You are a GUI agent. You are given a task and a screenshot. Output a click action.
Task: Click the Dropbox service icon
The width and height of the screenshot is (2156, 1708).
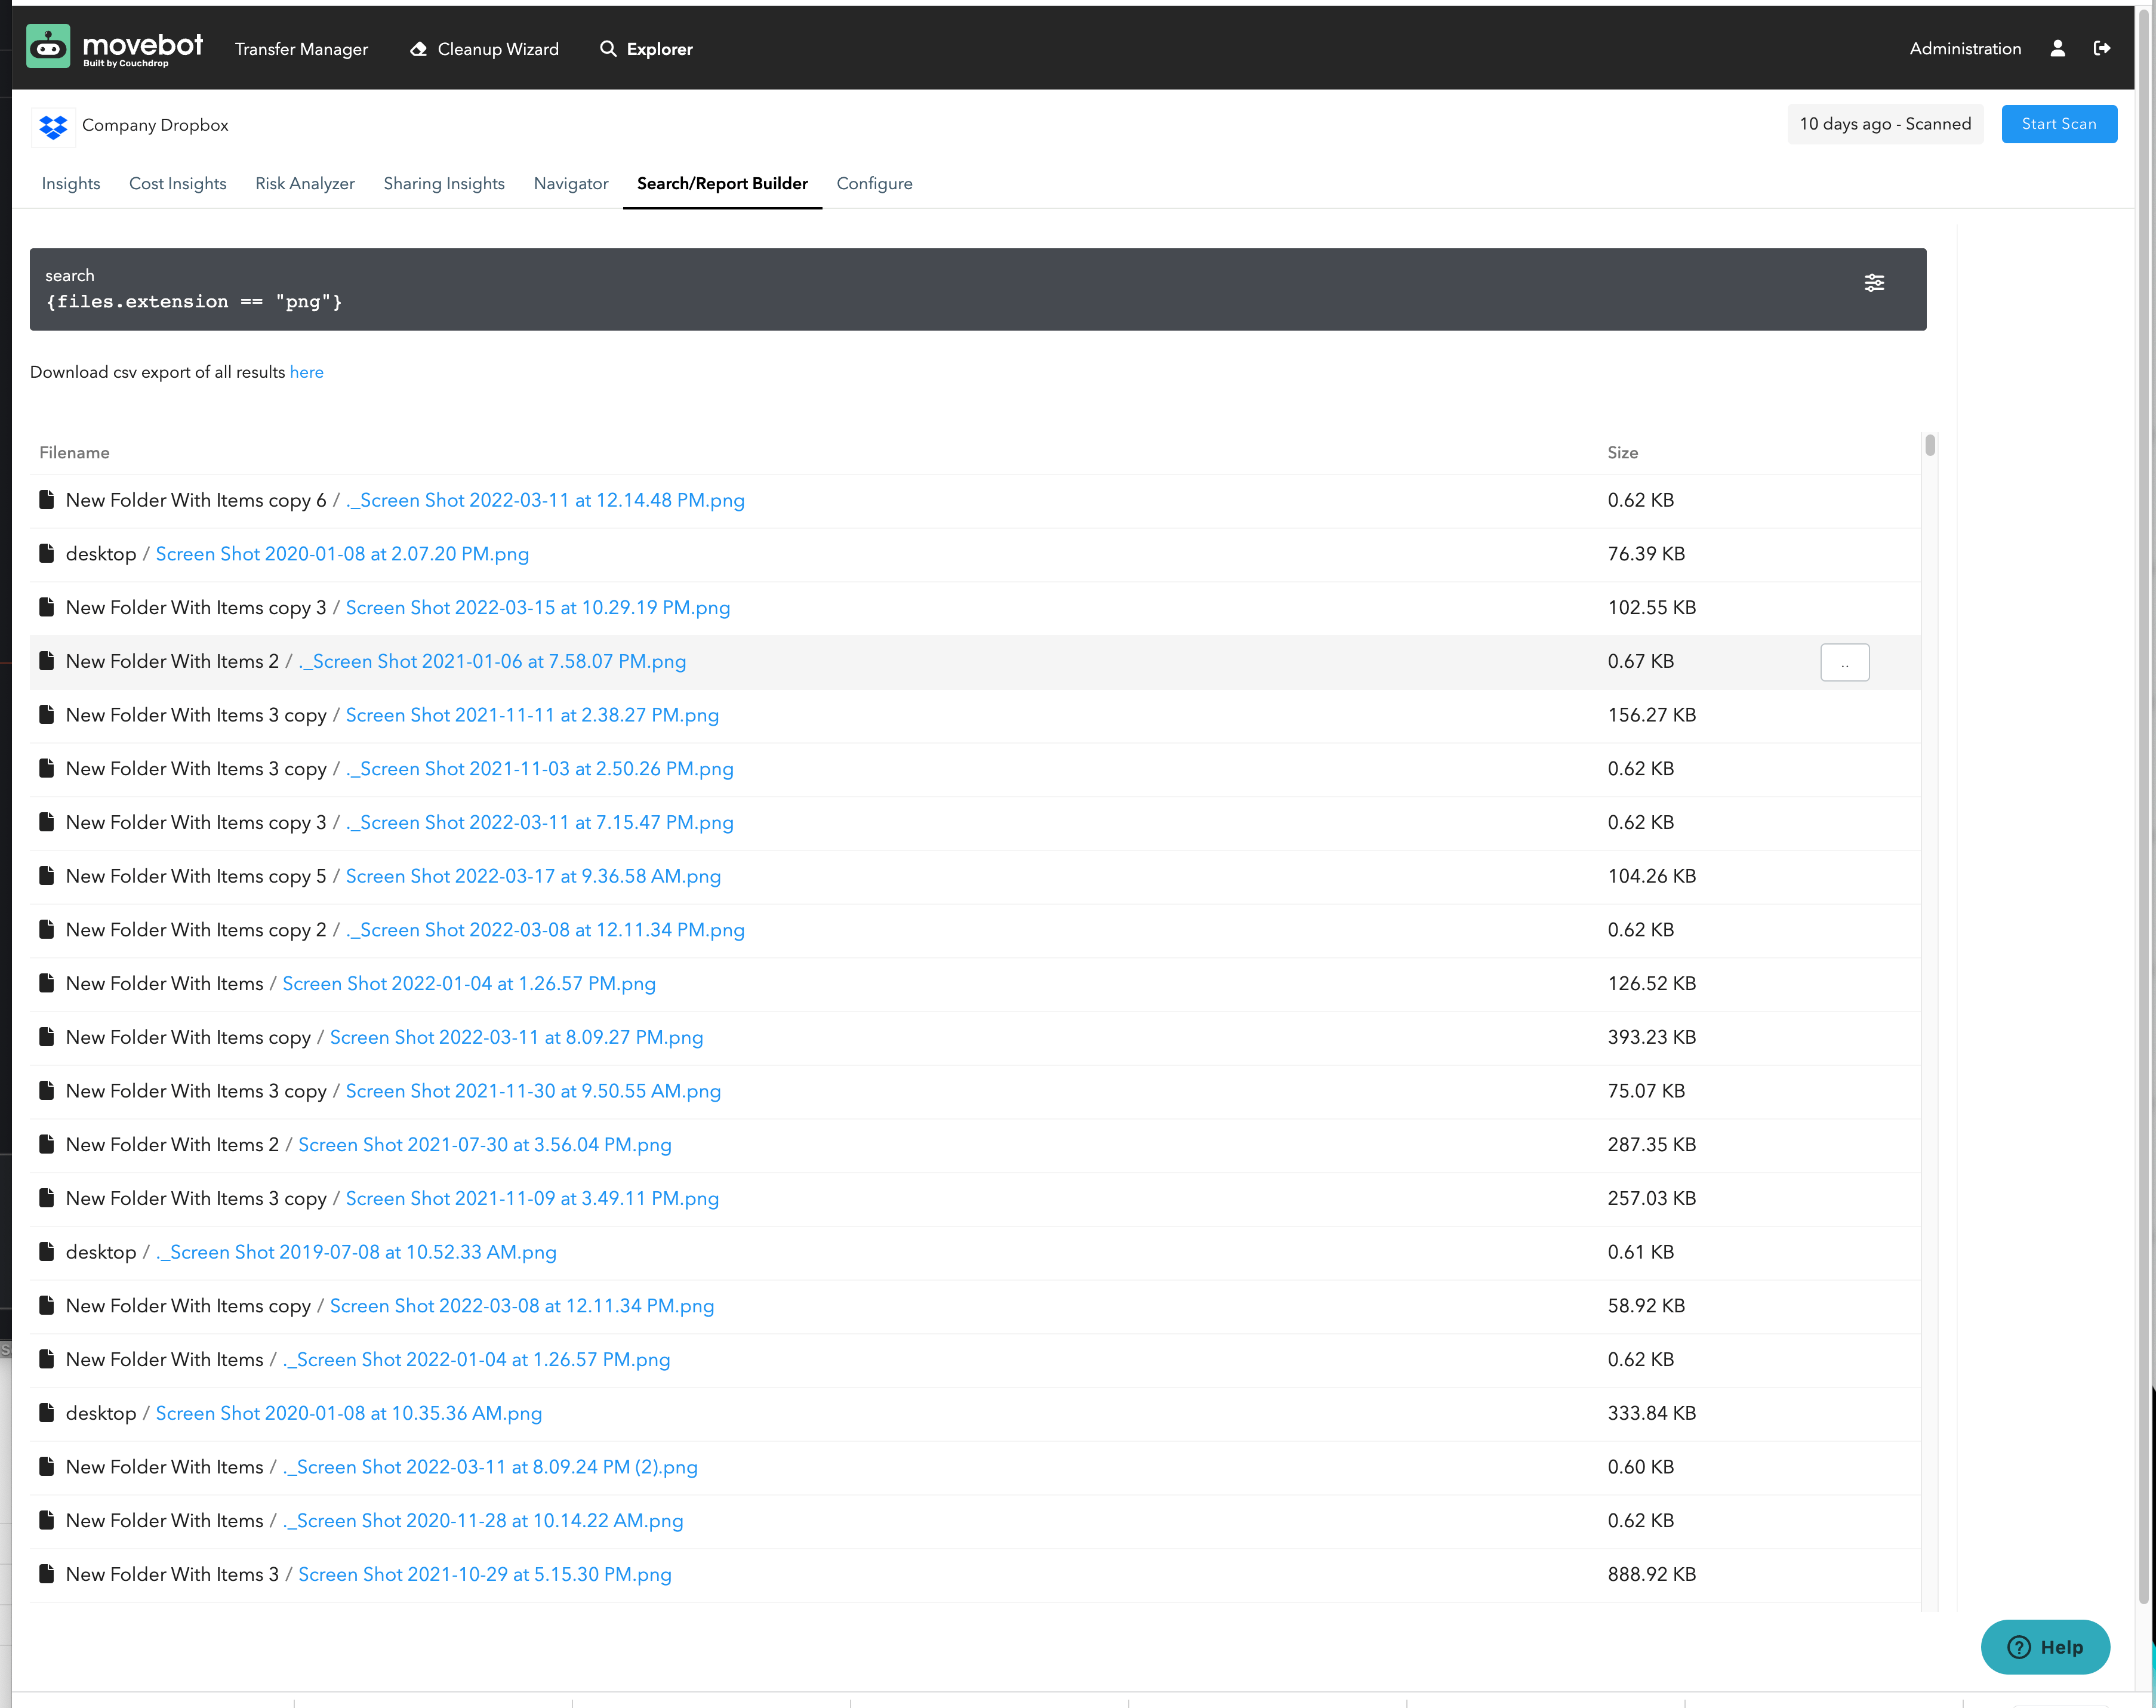pyautogui.click(x=53, y=127)
